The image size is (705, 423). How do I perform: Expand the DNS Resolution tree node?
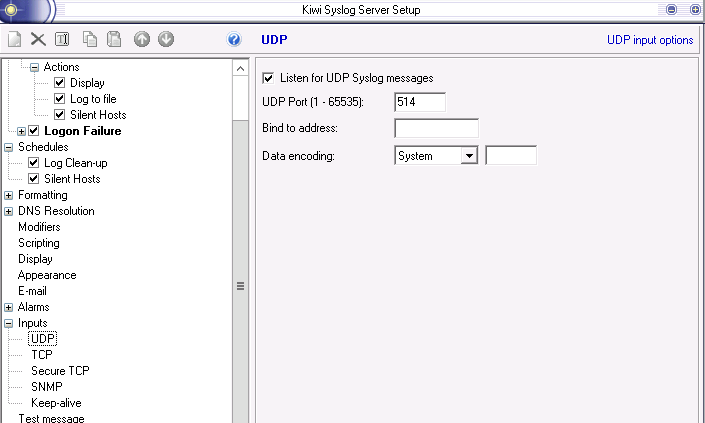(x=9, y=212)
